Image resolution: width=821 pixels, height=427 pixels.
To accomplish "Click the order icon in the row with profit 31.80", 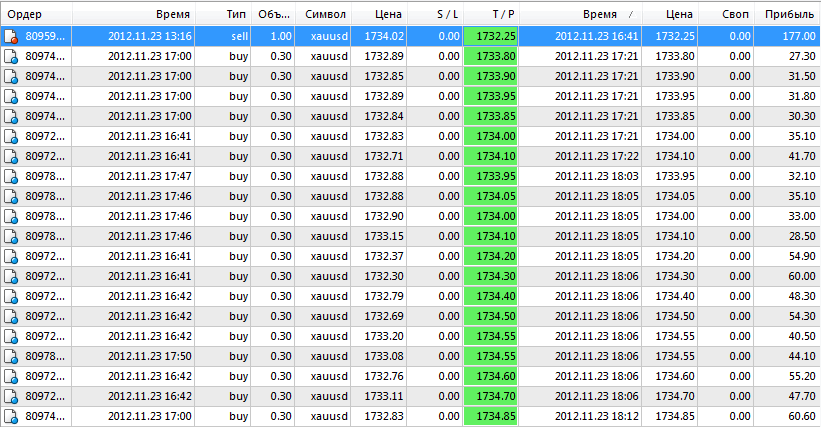I will [x=11, y=96].
